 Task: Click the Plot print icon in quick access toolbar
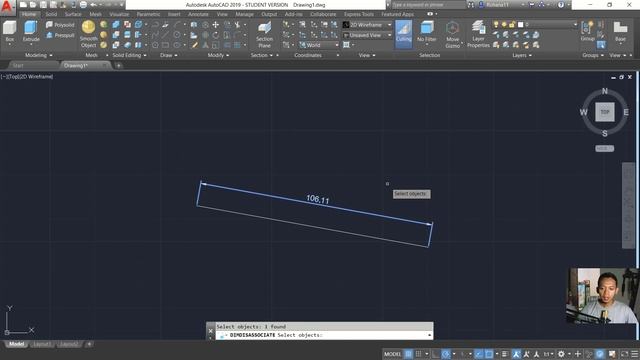(x=83, y=5)
